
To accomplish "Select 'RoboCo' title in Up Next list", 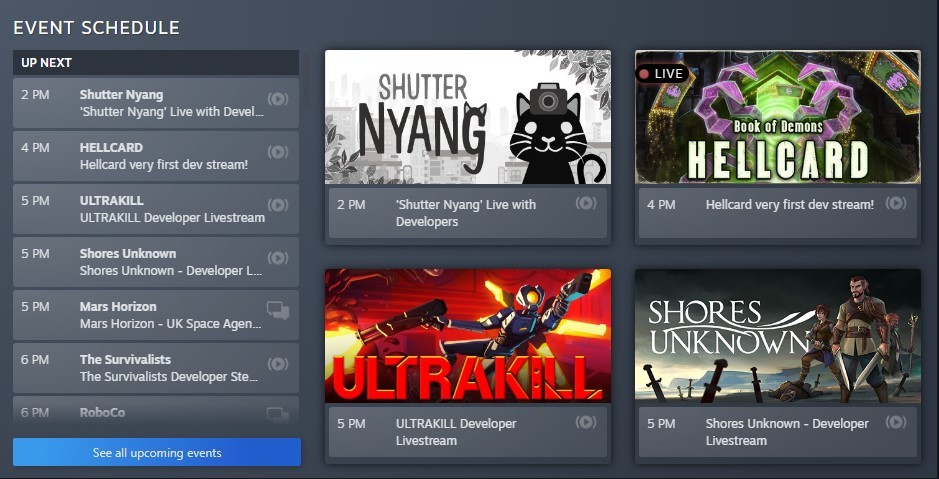I will (102, 413).
